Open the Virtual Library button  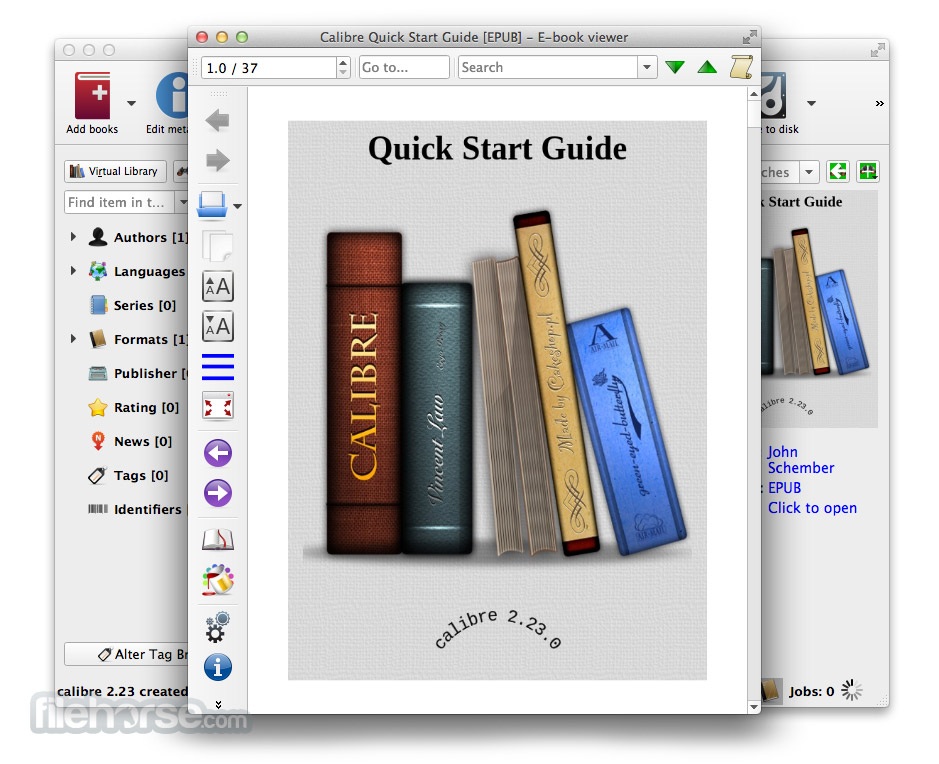115,171
